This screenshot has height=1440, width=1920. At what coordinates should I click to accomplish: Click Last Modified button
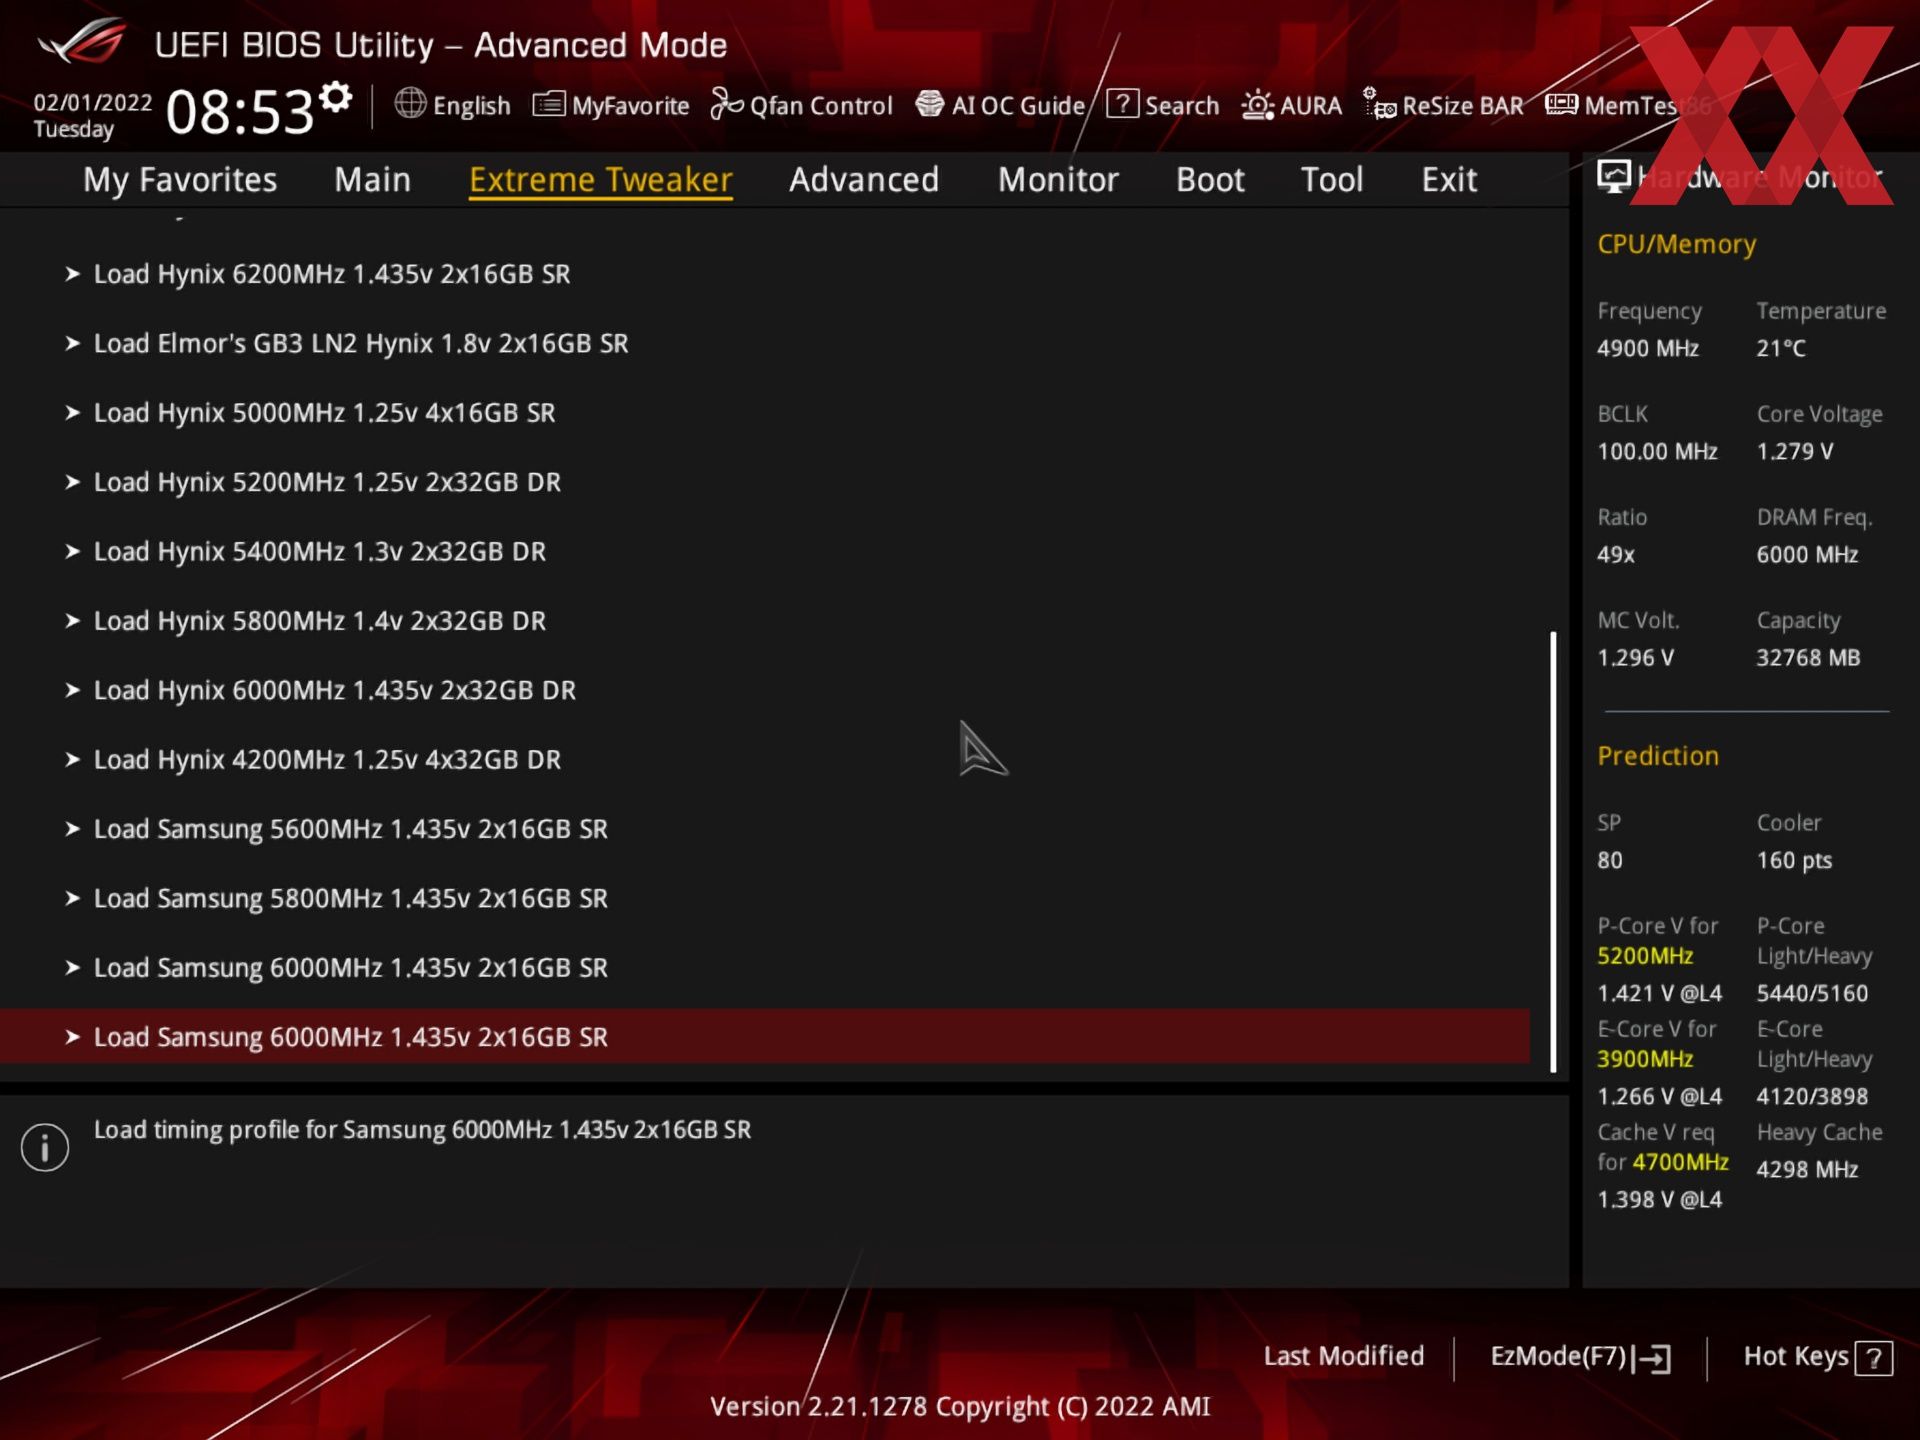(x=1343, y=1356)
